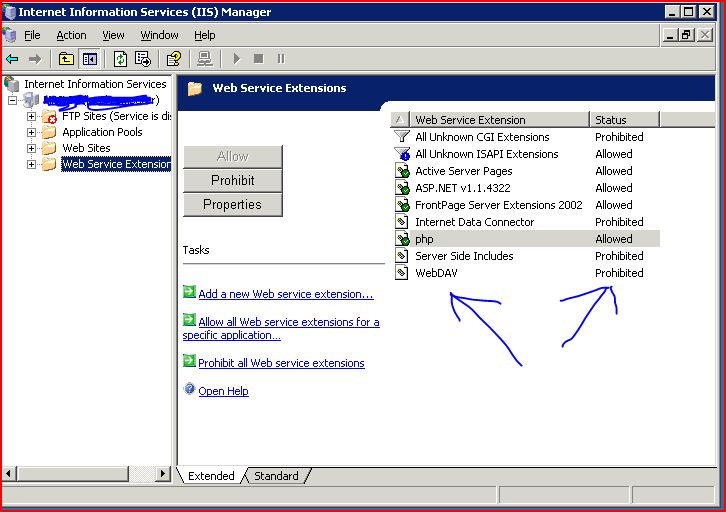726x512 pixels.
Task: Click the MMC application icon in menu bar
Action: pos(10,35)
